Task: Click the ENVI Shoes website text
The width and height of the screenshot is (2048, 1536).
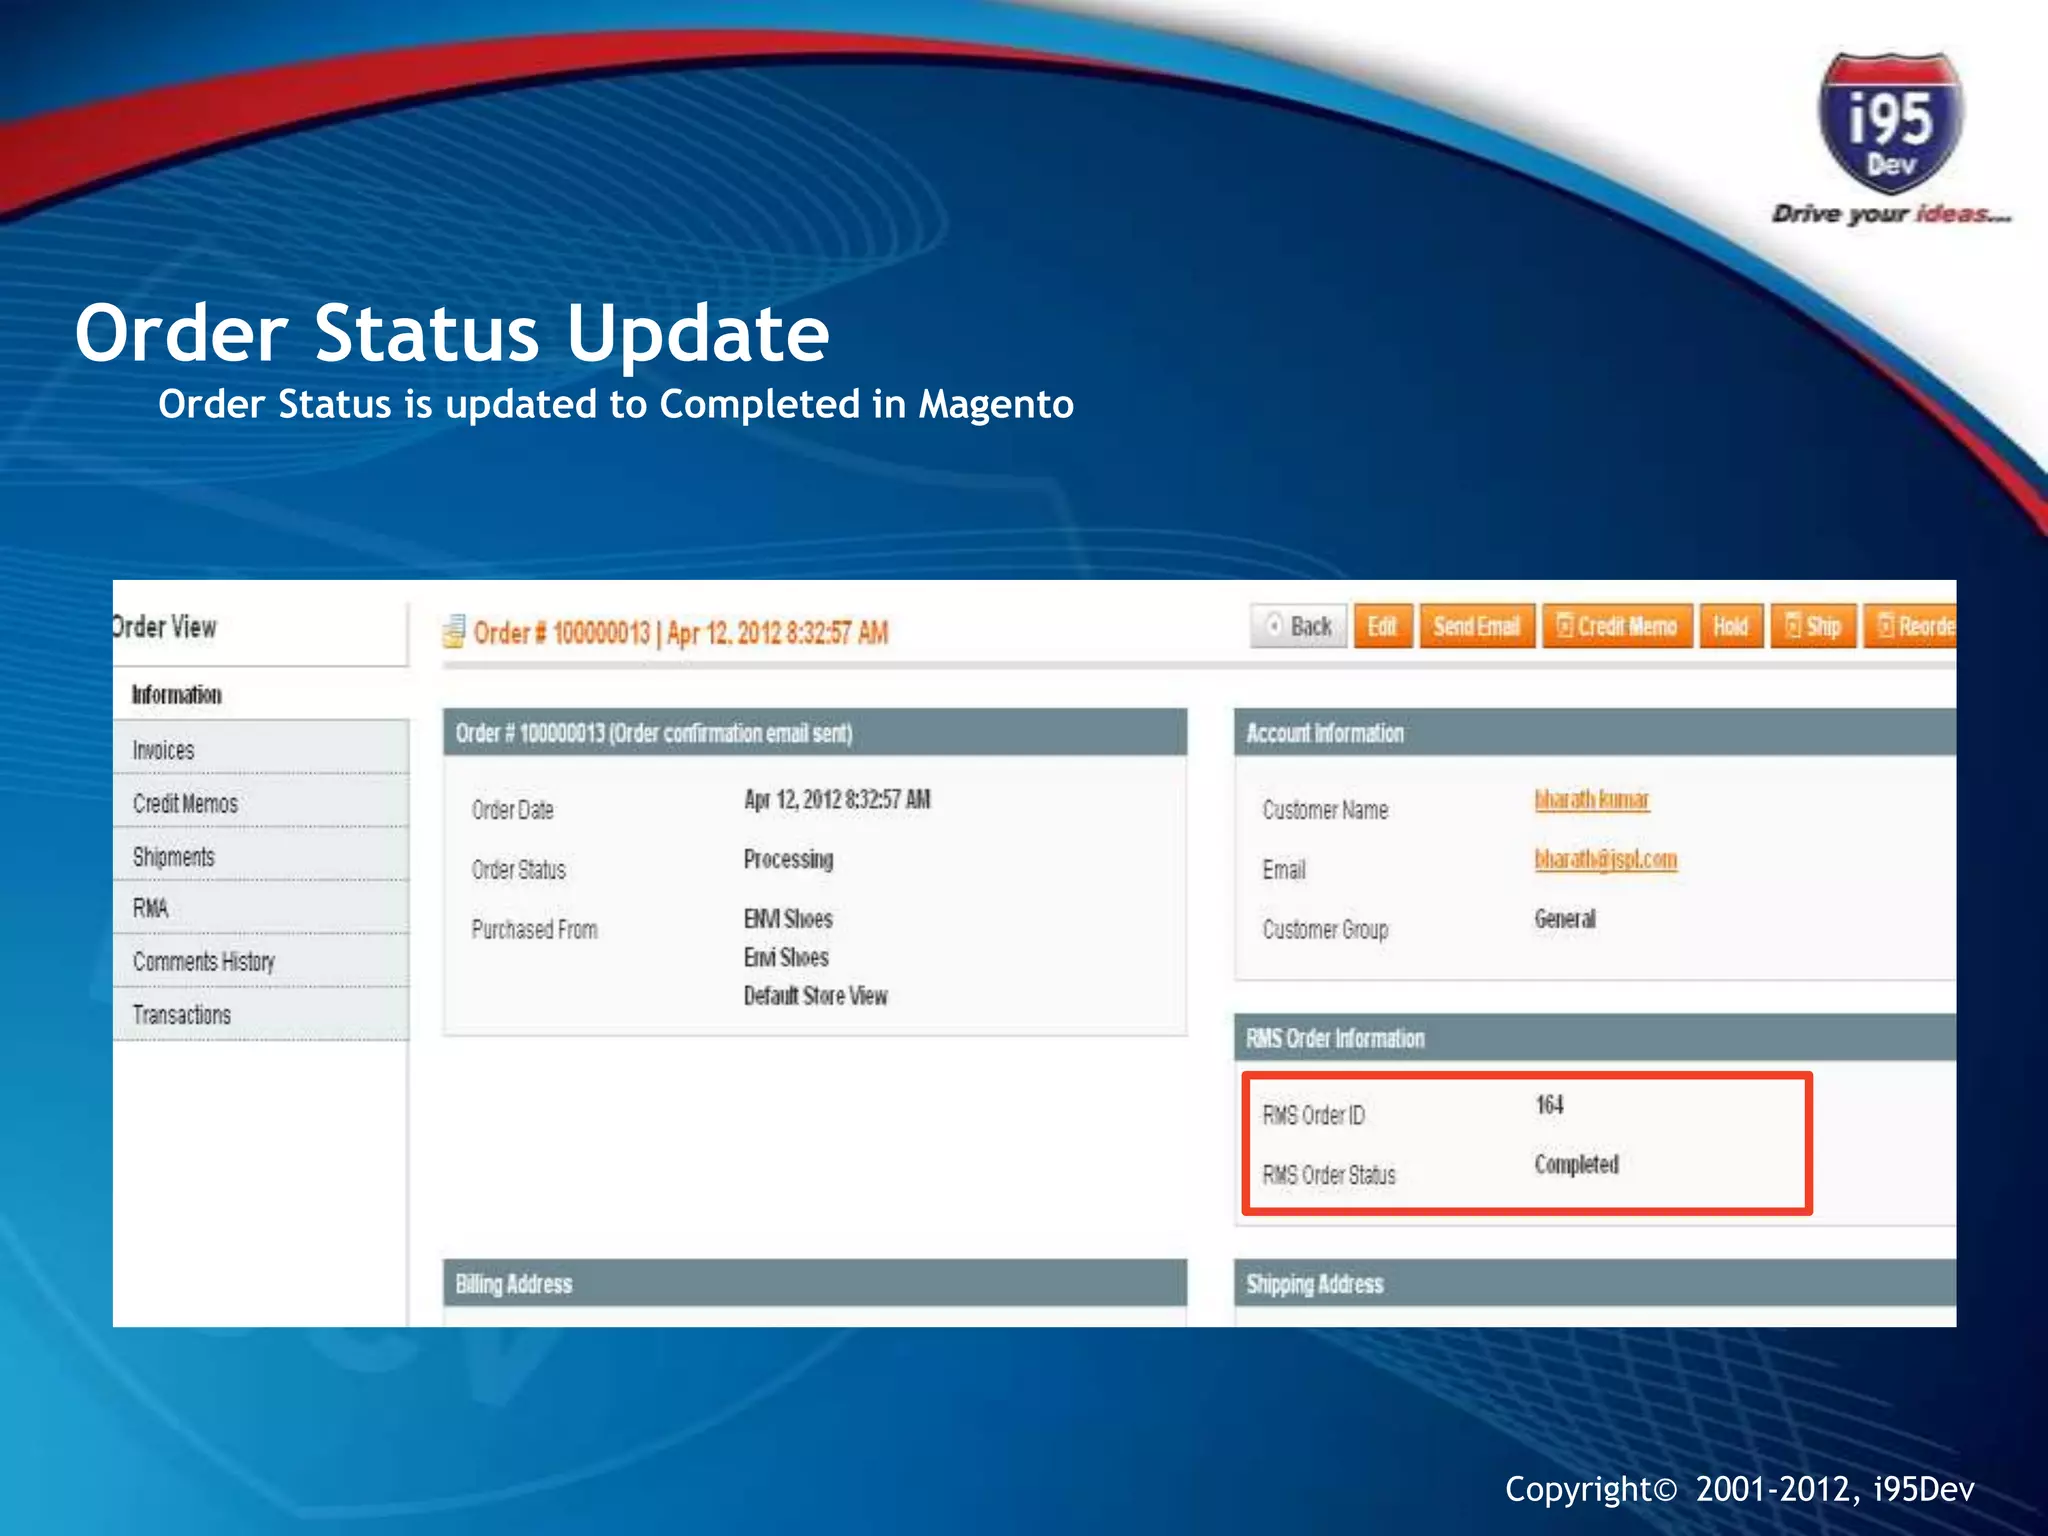Action: coord(788,918)
